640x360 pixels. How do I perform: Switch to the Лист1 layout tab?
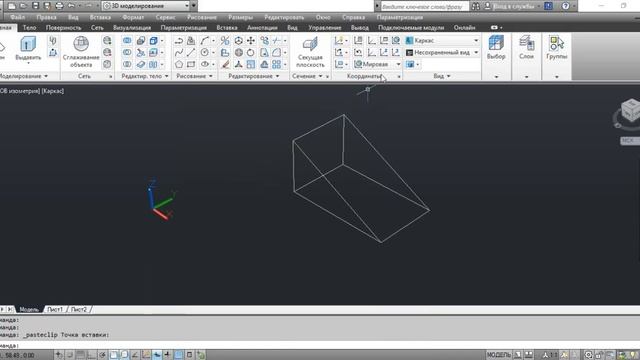click(x=55, y=309)
